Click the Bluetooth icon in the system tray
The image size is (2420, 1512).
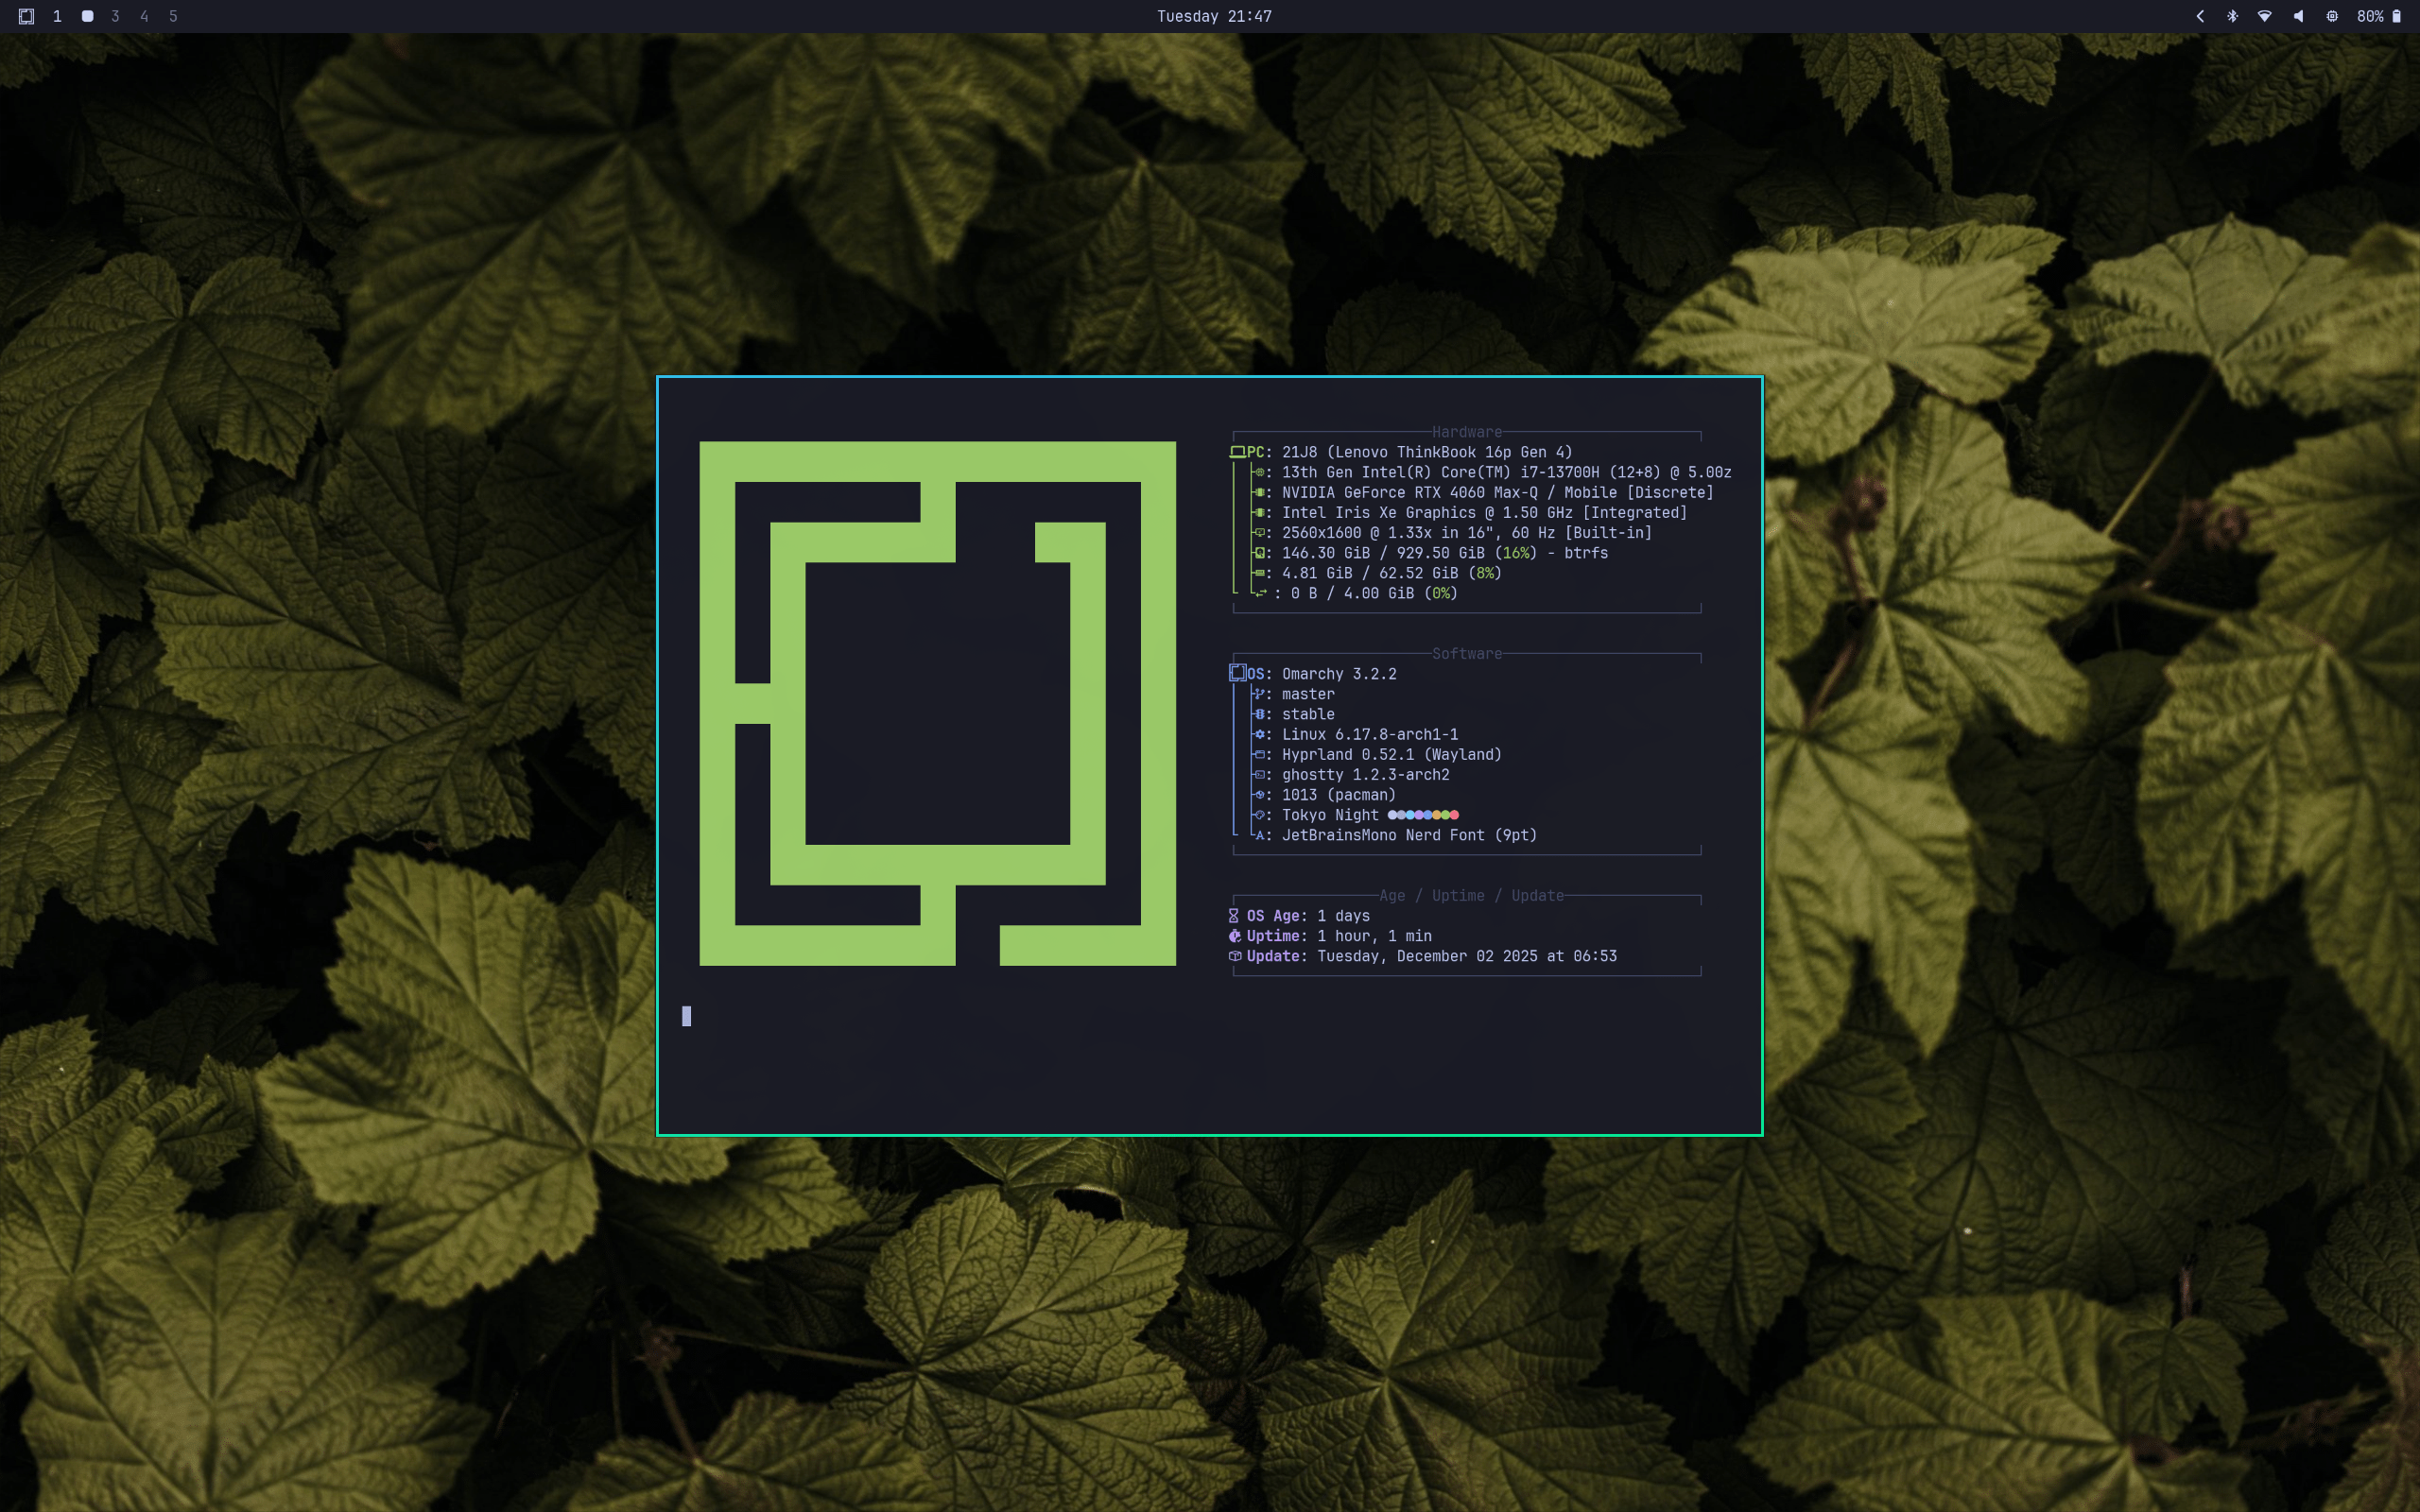tap(2231, 16)
